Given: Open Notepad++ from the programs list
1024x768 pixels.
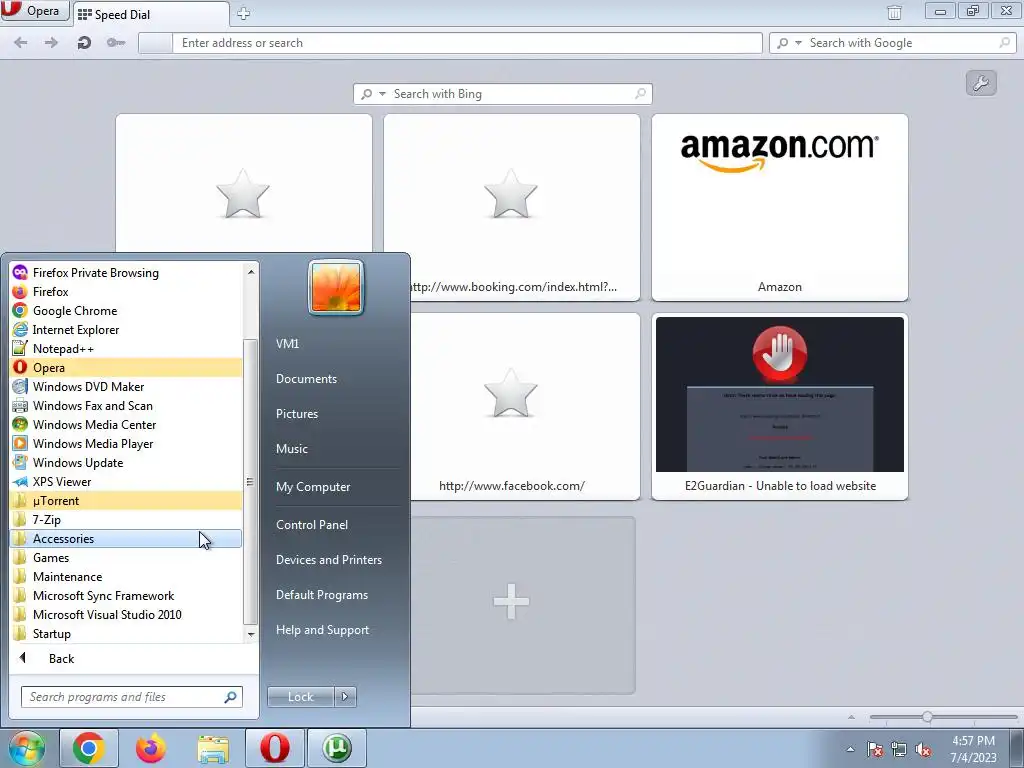Looking at the screenshot, I should [x=126, y=349].
